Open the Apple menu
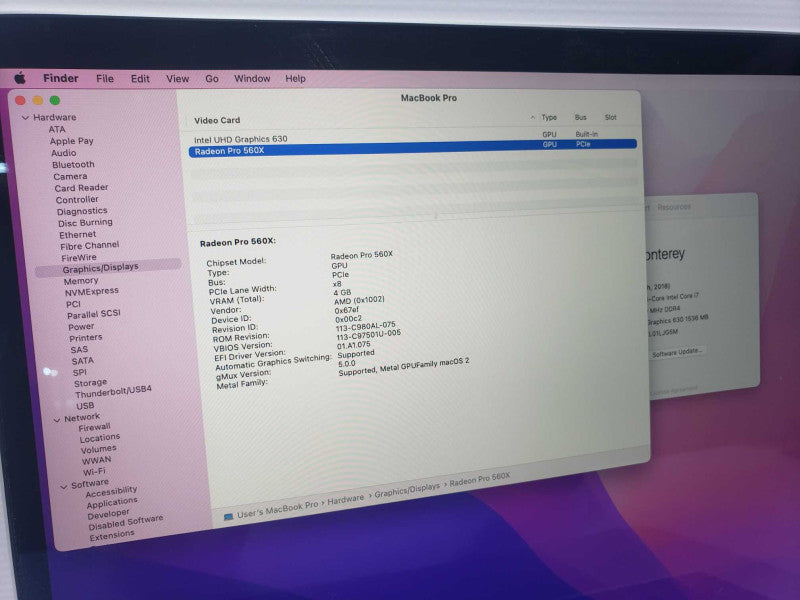Viewport: 800px width, 600px height. [20, 78]
